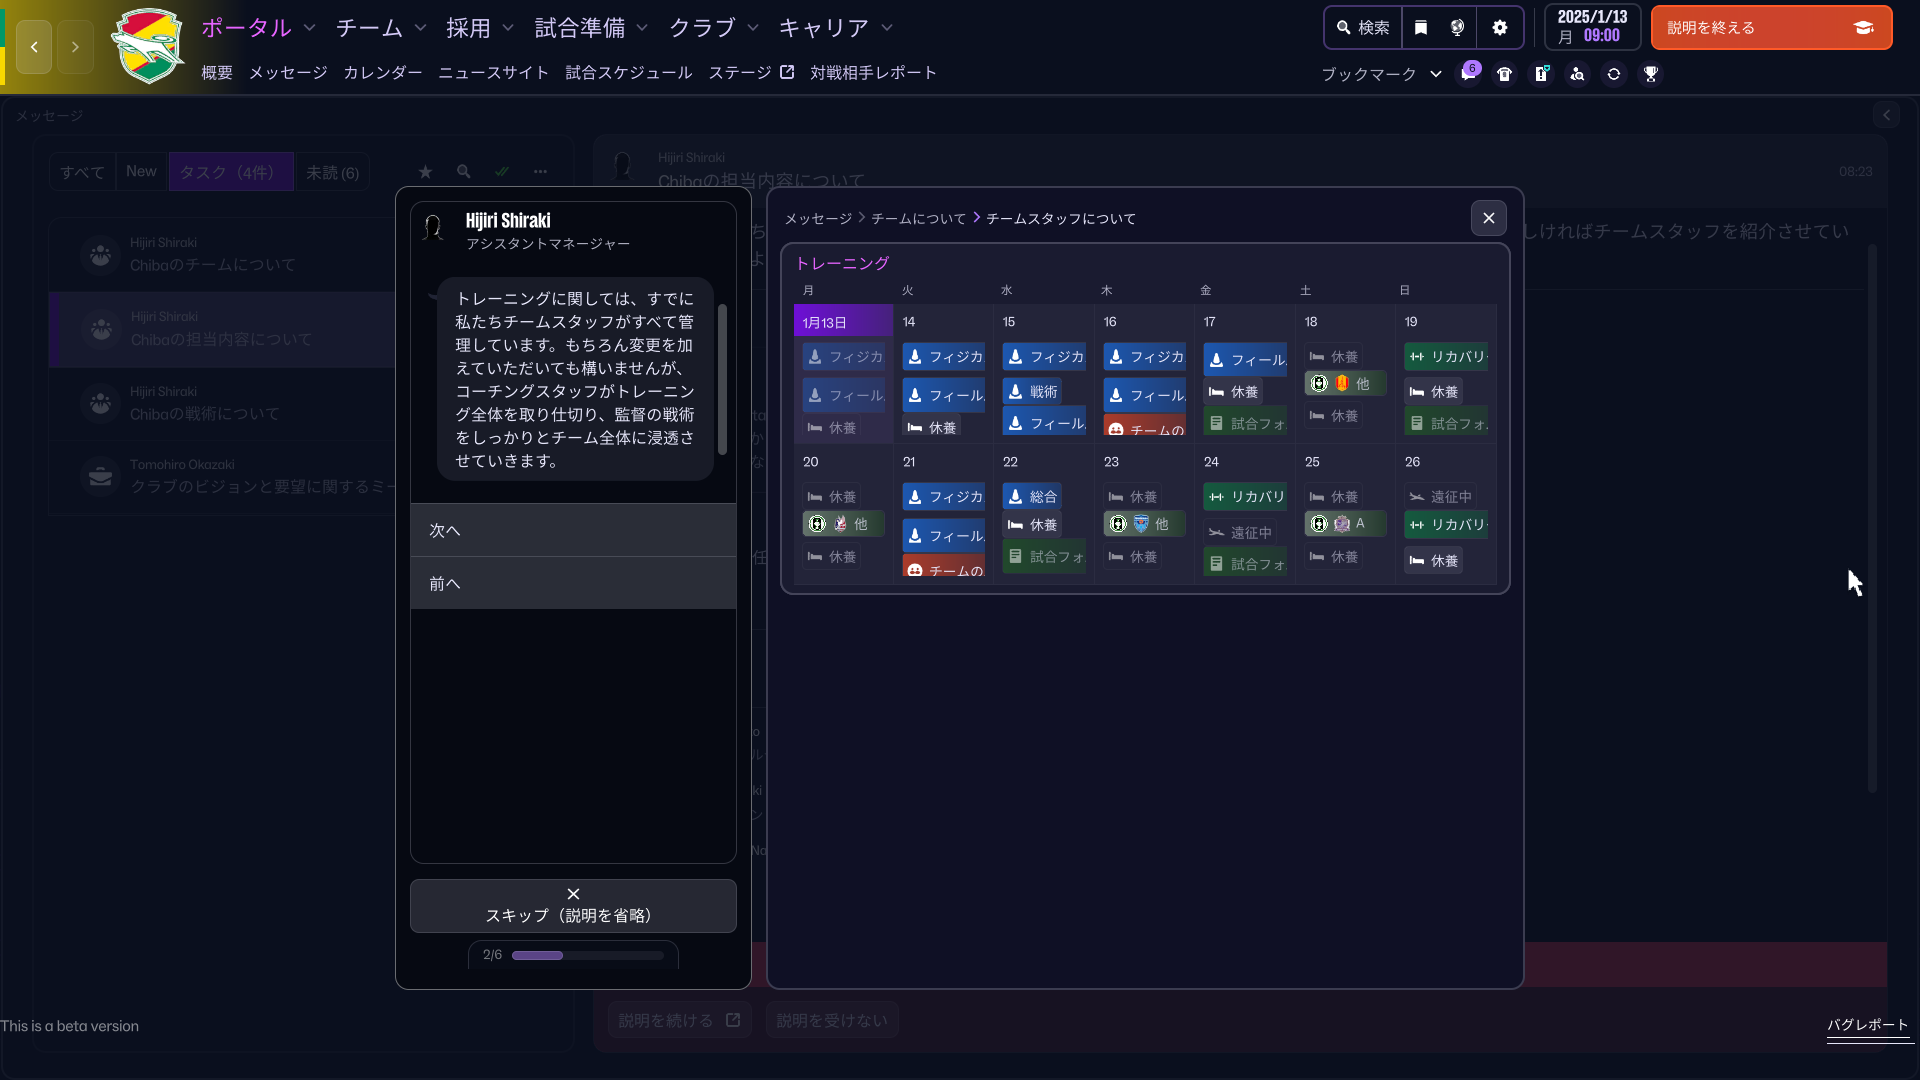Expand the クラブ menu dropdown
This screenshot has height=1080, width=1920.
click(753, 28)
